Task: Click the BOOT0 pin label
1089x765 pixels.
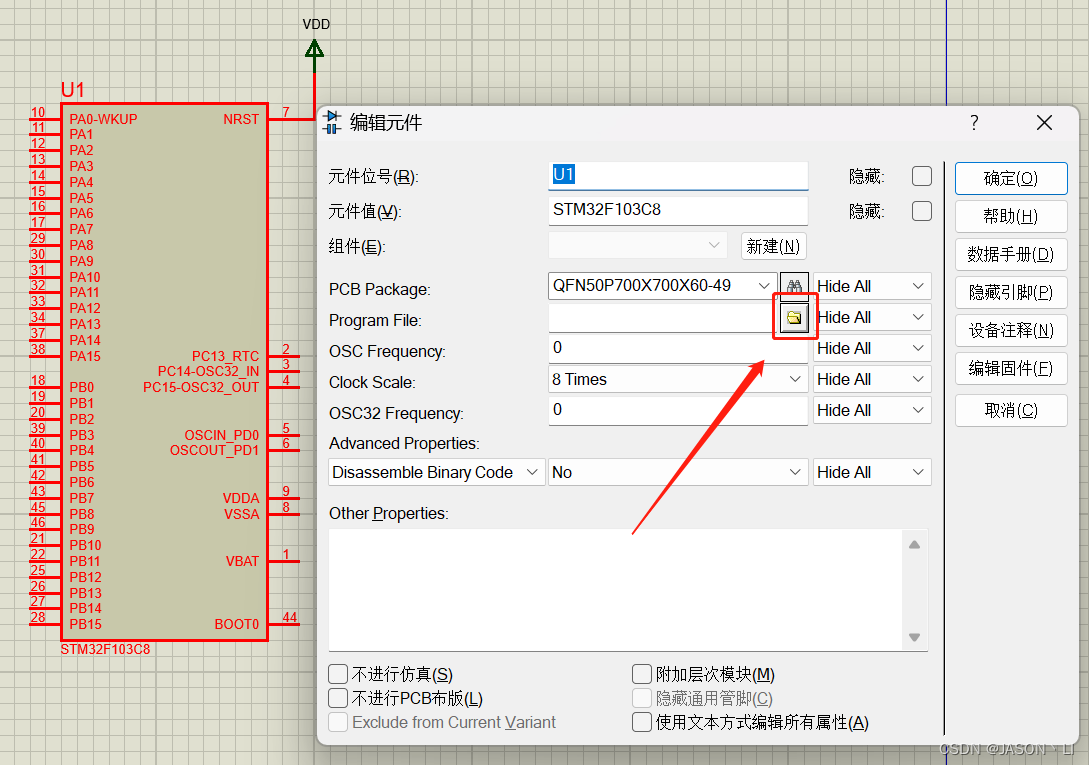Action: 237,624
